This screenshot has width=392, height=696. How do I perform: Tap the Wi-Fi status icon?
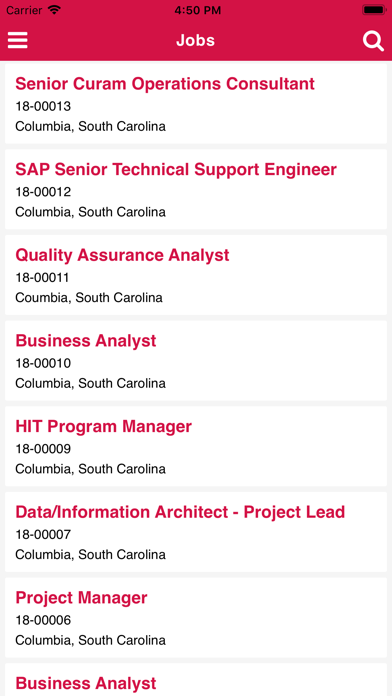click(x=54, y=10)
